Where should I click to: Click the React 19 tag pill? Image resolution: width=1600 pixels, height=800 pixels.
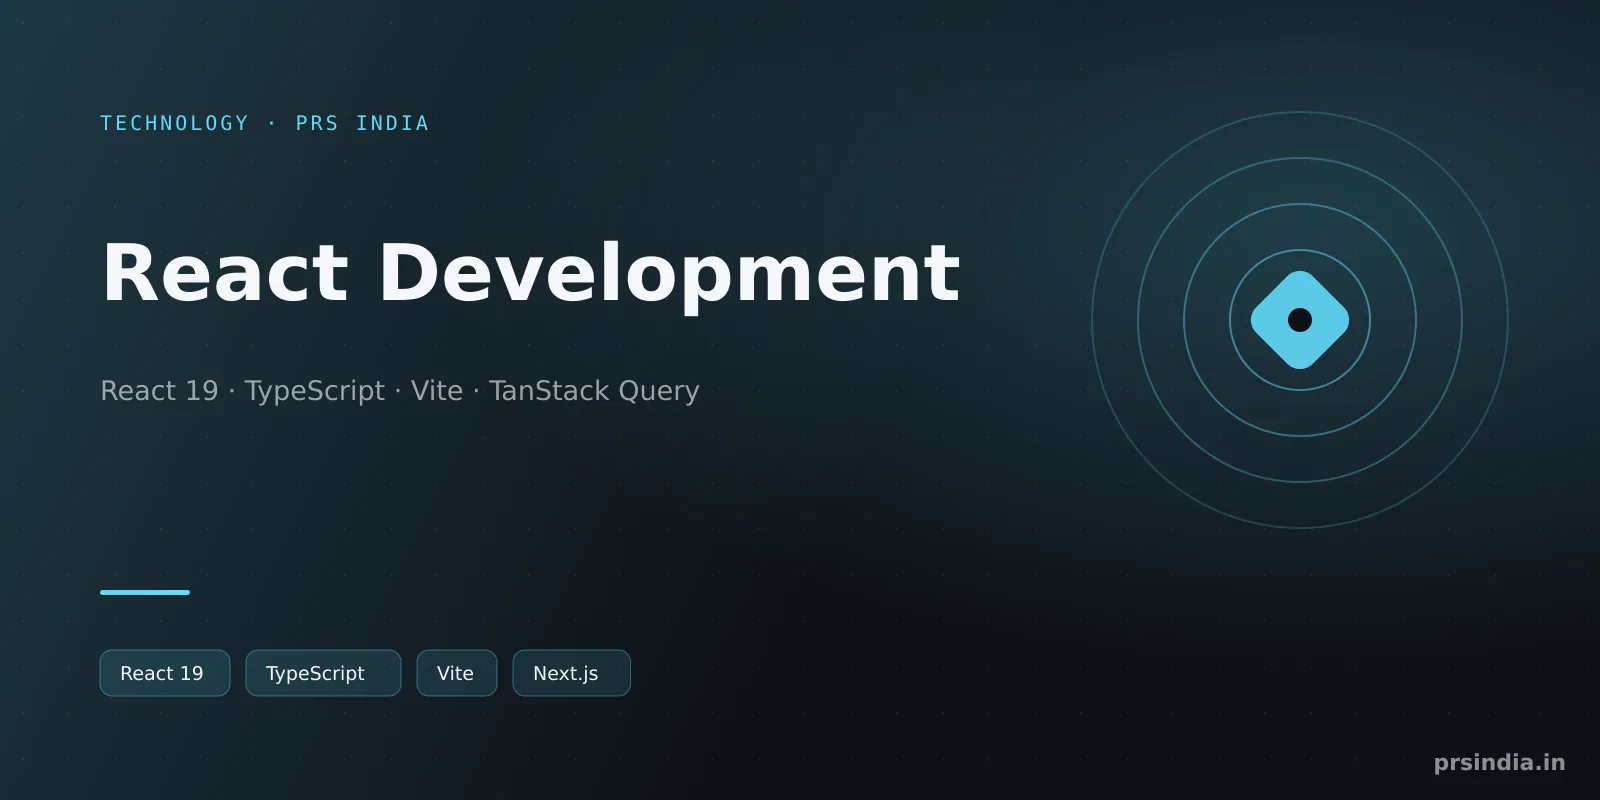[165, 673]
